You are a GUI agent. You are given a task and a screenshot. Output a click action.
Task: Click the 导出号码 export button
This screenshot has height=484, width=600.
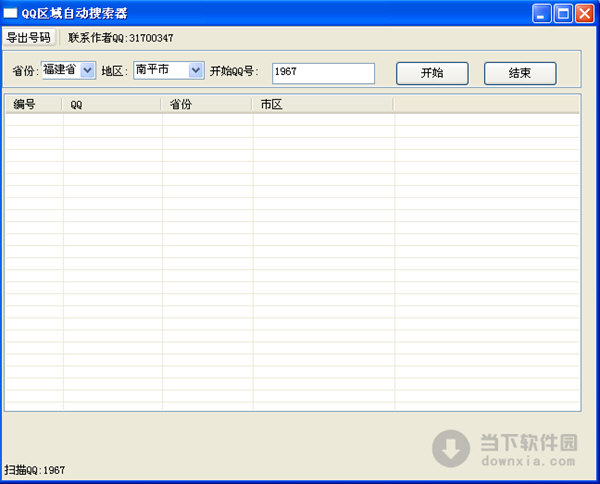coord(29,37)
